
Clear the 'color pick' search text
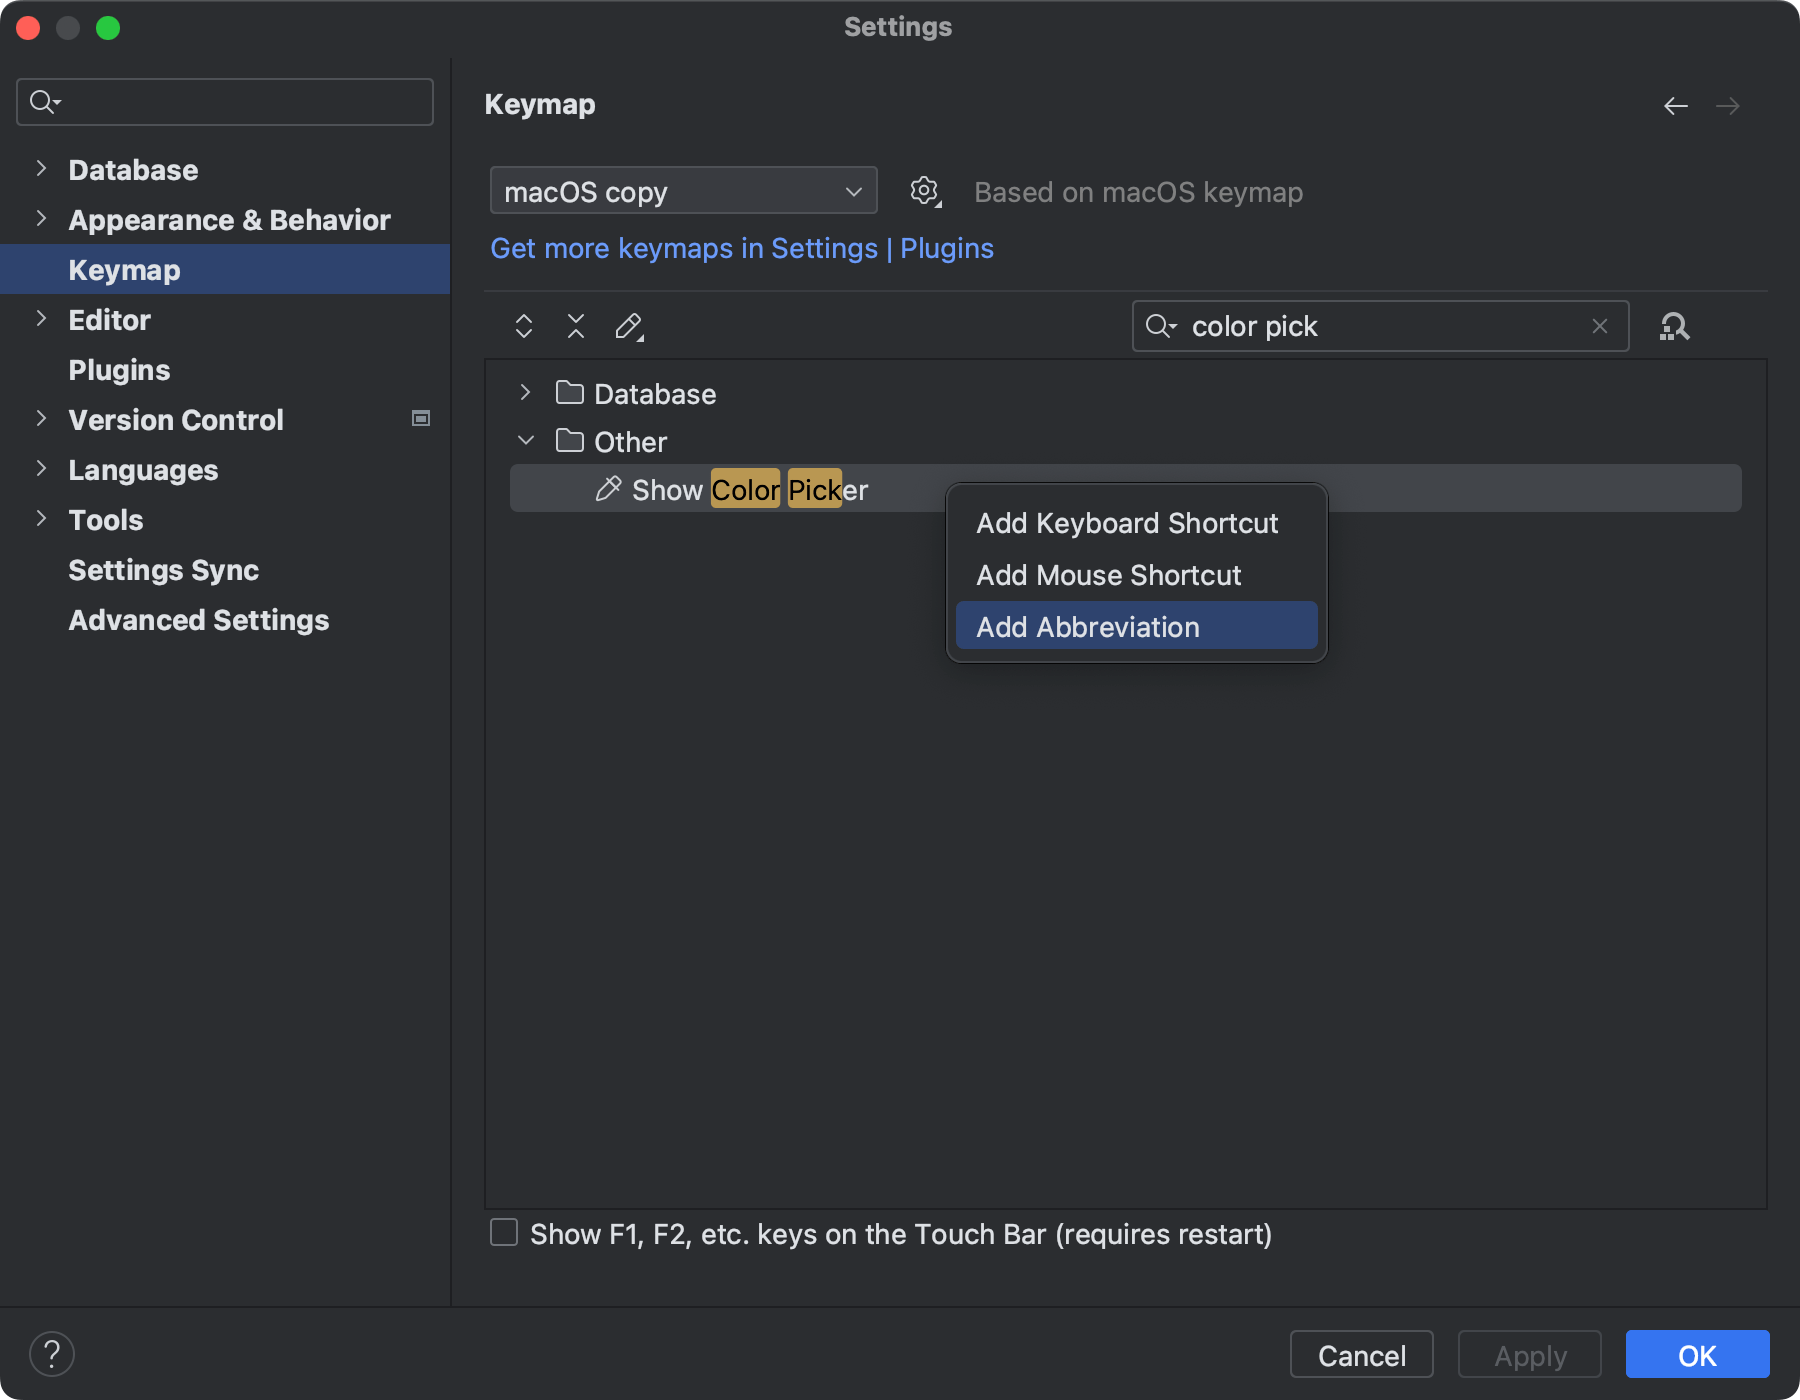click(x=1600, y=326)
